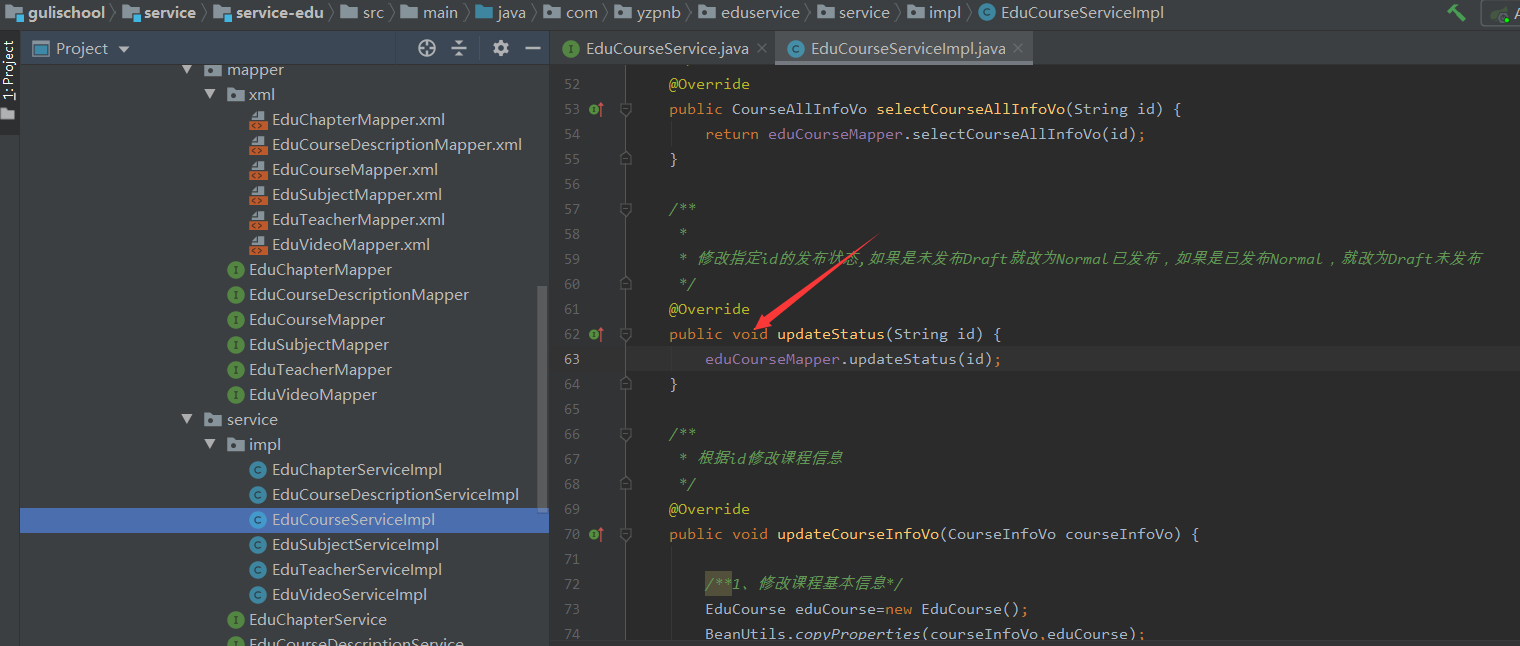Collapse the mapper folder in project tree
The width and height of the screenshot is (1520, 646).
[187, 70]
